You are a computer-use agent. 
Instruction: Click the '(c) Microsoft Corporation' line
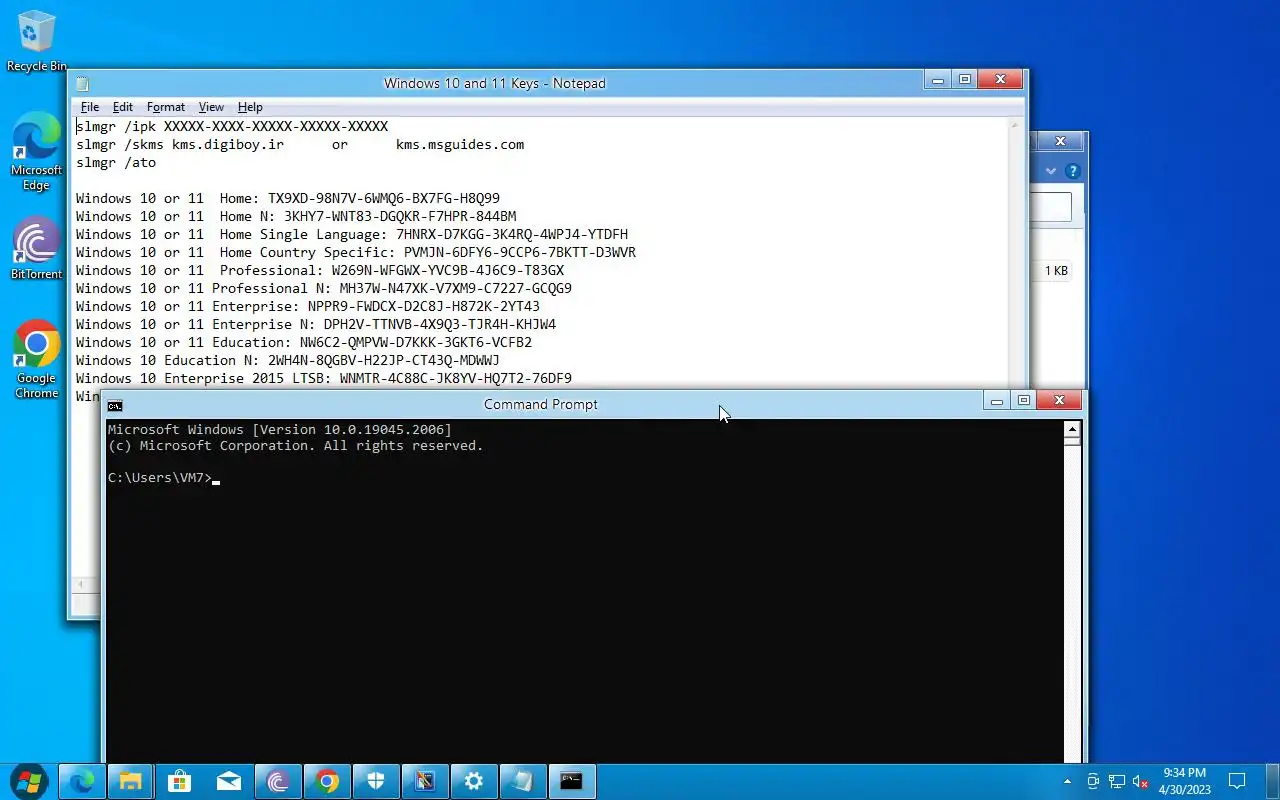click(x=296, y=446)
